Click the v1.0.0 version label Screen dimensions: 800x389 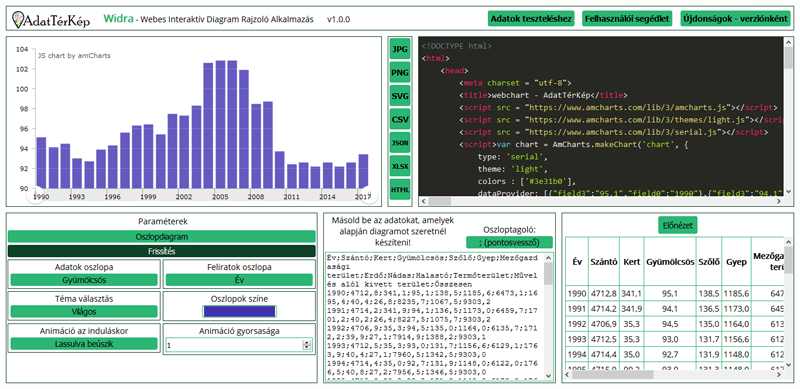(339, 20)
